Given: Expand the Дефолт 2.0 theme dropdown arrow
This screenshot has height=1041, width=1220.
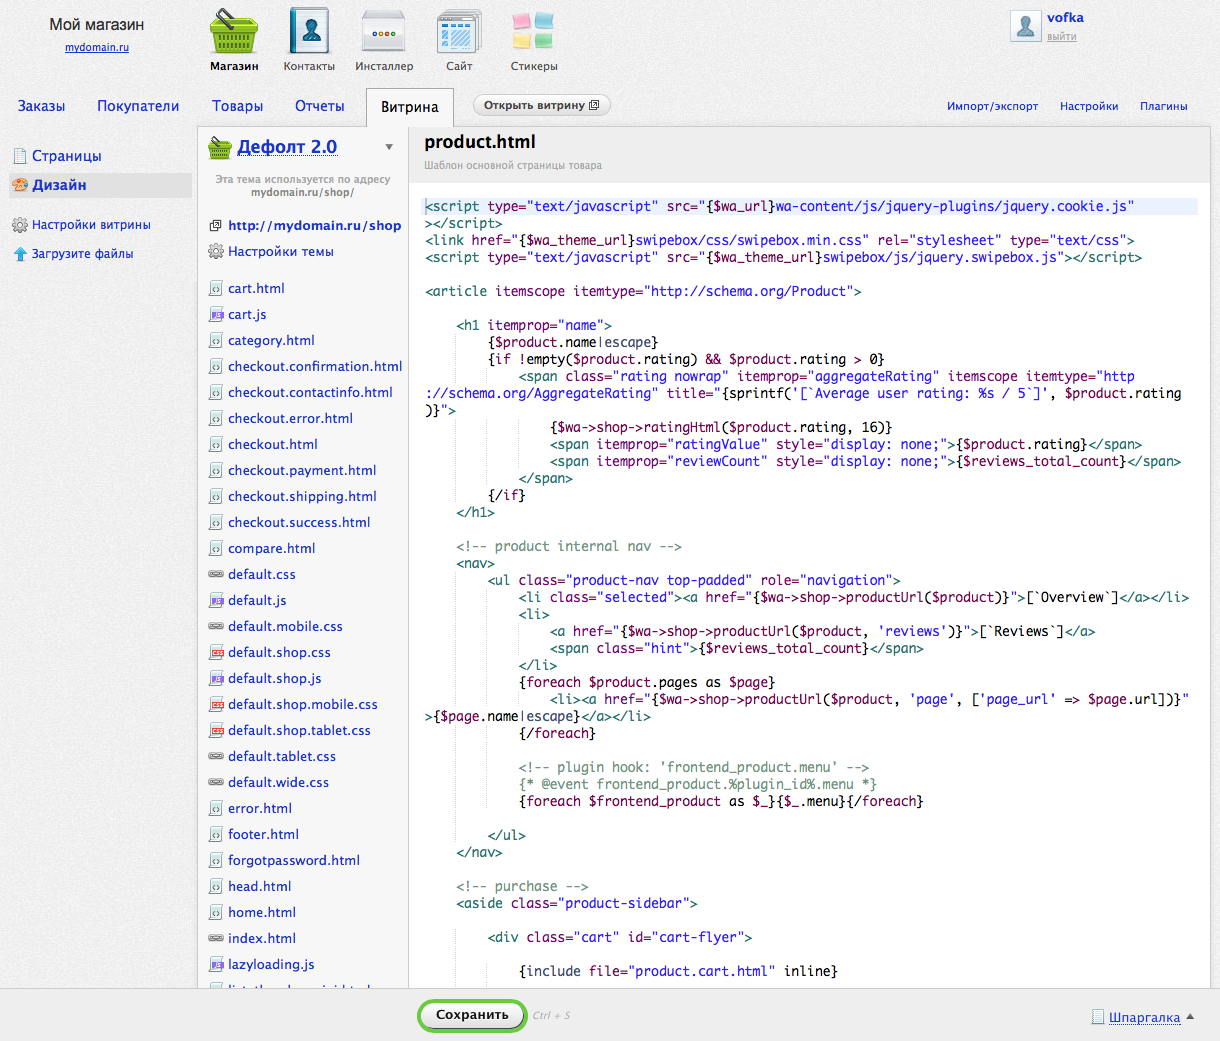Looking at the screenshot, I should click(389, 148).
